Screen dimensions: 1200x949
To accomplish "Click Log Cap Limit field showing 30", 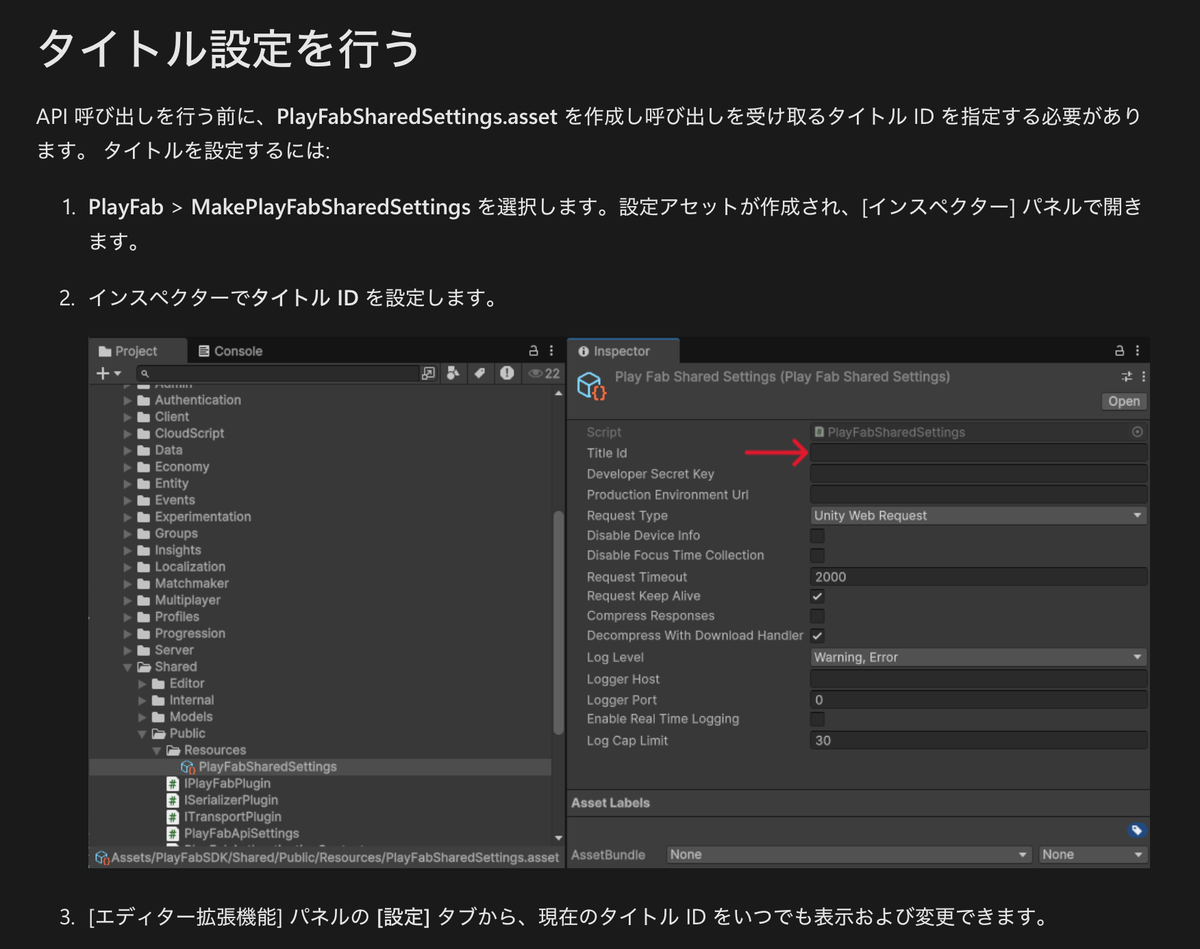I will point(978,741).
